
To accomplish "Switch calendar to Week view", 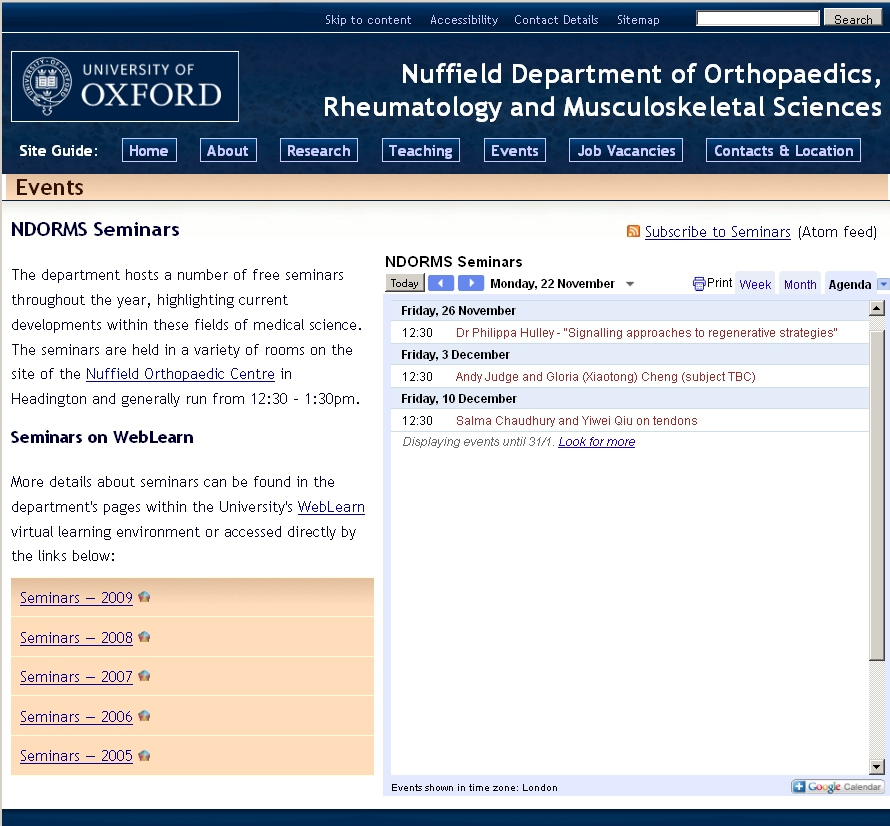I will click(x=755, y=284).
